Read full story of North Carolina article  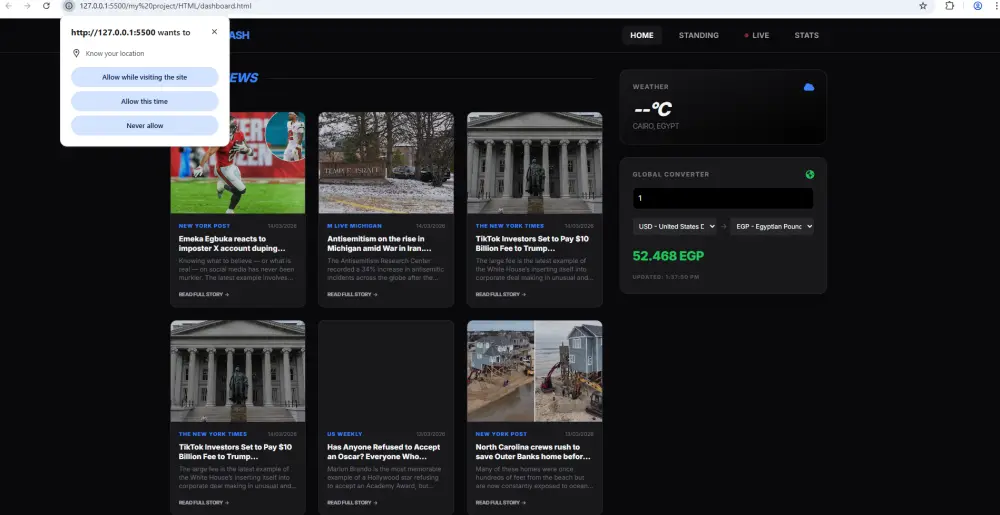(501, 503)
